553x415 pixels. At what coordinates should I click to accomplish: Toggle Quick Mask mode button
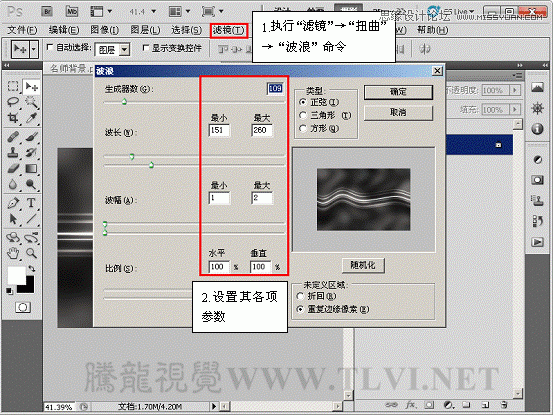click(23, 307)
